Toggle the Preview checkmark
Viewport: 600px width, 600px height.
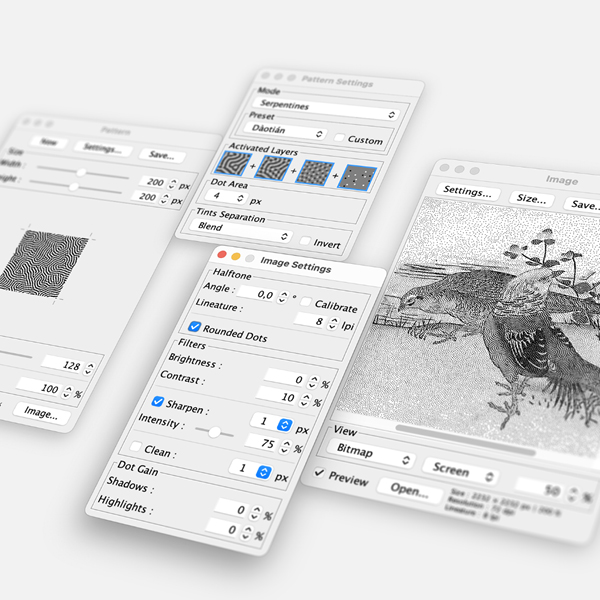[319, 473]
